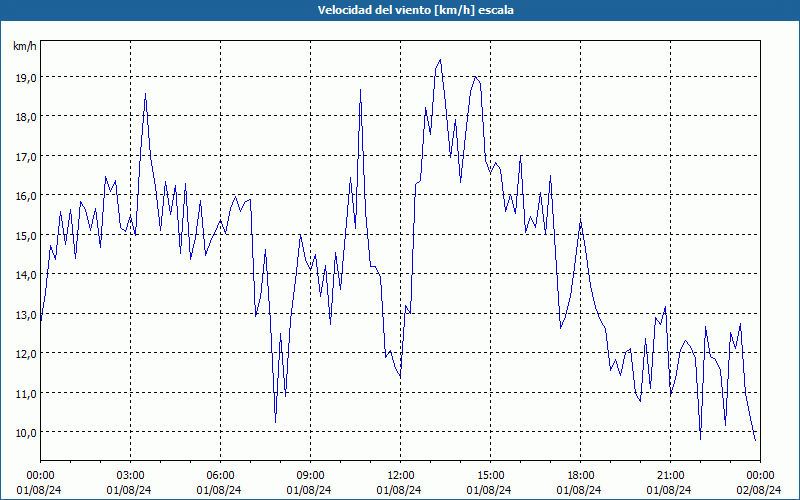800x500 pixels.
Task: Select the 19,0 y-axis value
Action: coord(24,78)
